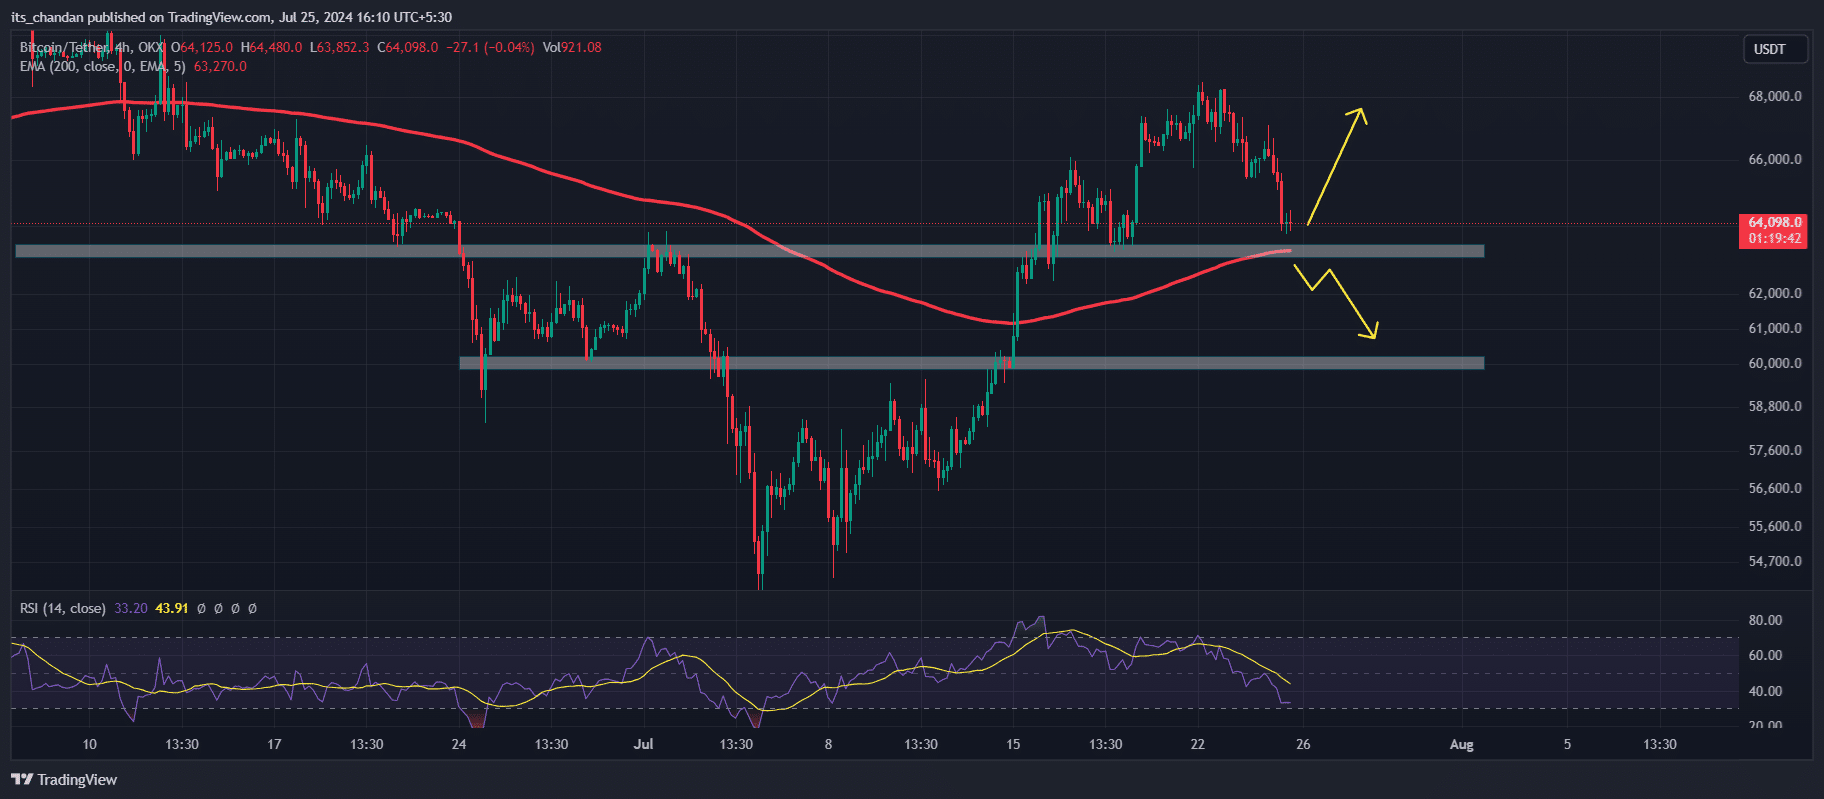Click the close value C64,098.0

[x=408, y=47]
